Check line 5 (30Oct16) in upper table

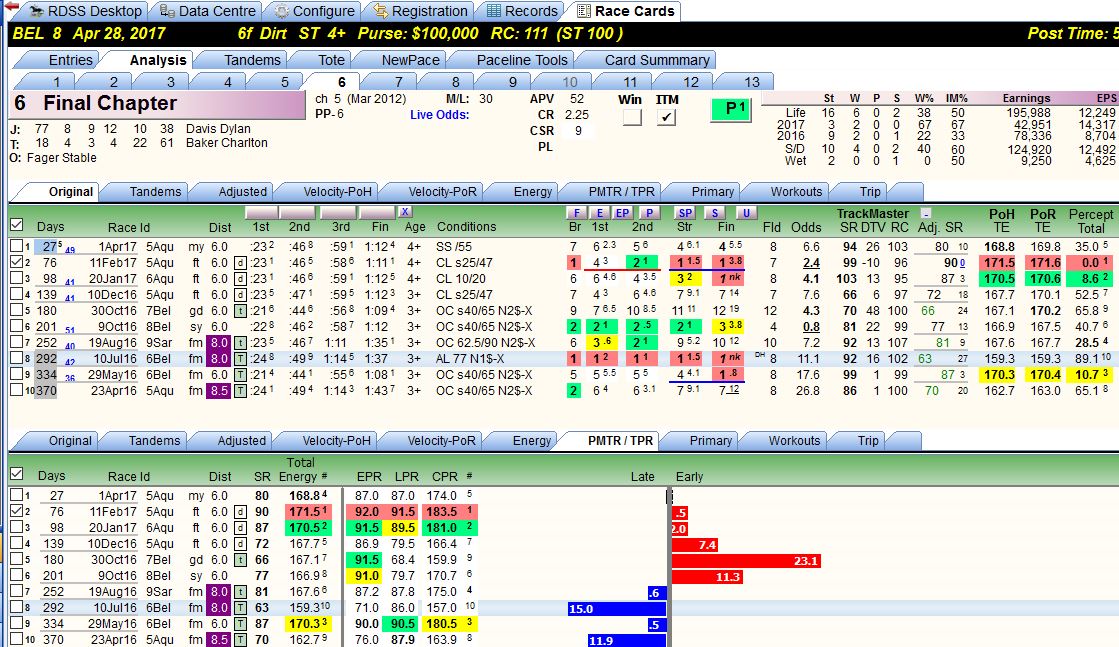coord(16,310)
